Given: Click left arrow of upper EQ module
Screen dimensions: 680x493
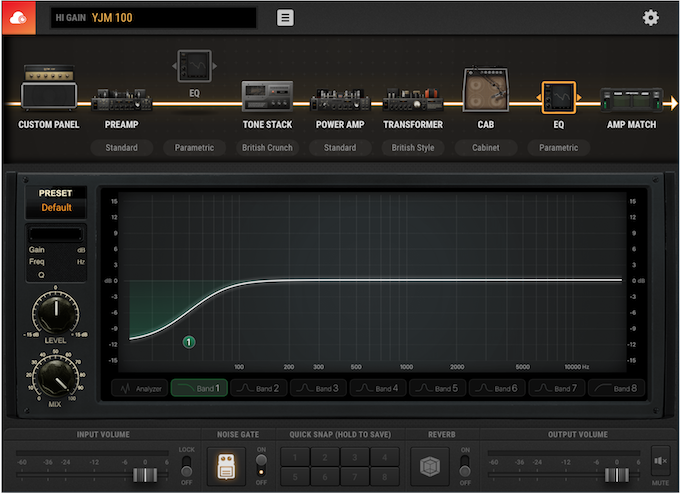Looking at the screenshot, I should click(174, 66).
